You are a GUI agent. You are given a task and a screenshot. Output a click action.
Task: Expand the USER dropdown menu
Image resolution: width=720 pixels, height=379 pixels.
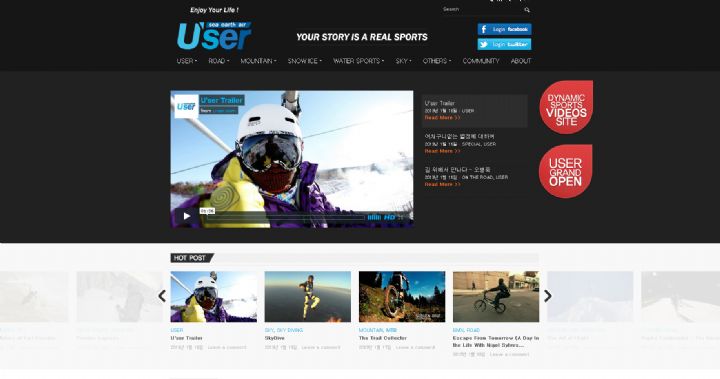(187, 61)
